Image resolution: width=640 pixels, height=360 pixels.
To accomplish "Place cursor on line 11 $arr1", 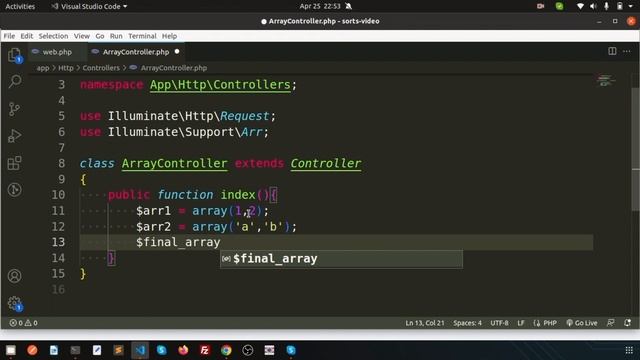I will [153, 211].
